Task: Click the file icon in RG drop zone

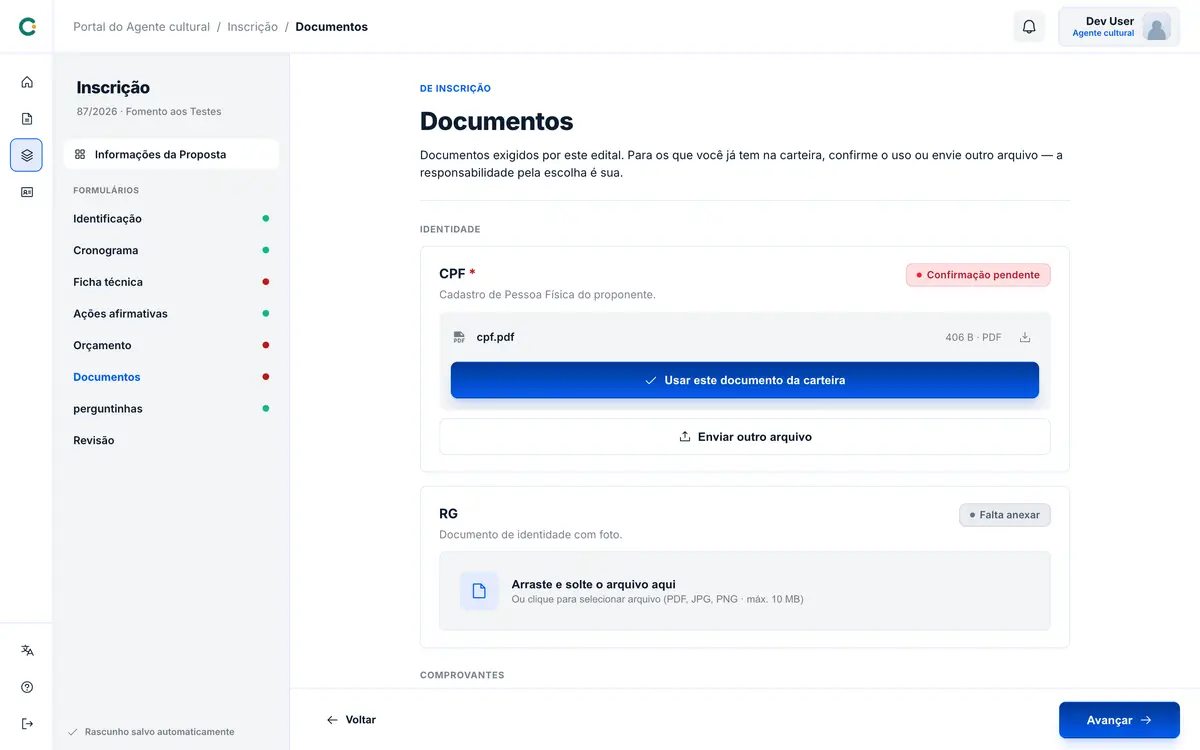Action: click(479, 591)
